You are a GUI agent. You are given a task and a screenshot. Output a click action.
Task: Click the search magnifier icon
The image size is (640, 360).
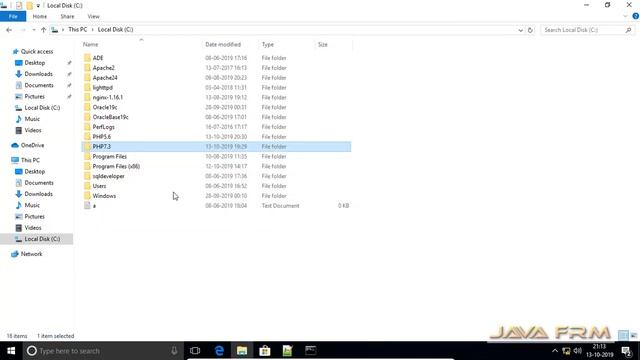[x=628, y=30]
